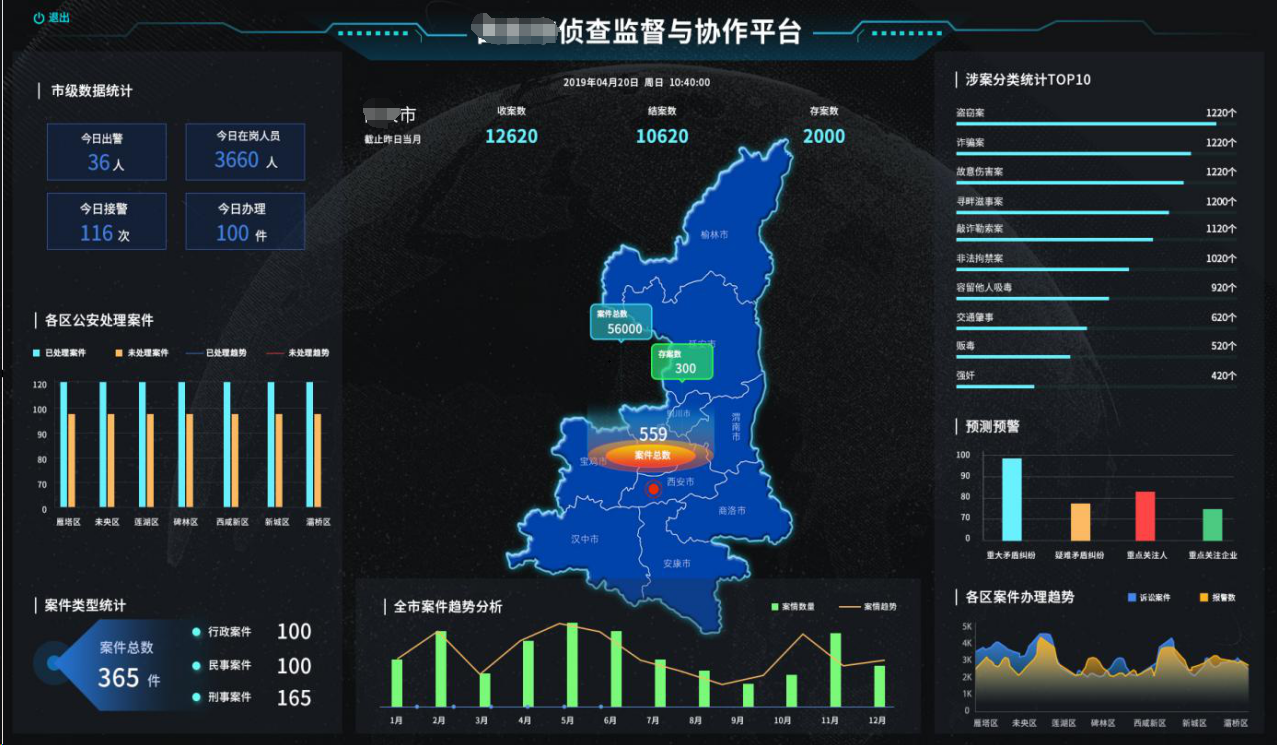This screenshot has width=1277, height=745.
Task: Open the 今日出警 36人 card
Action: (106, 152)
